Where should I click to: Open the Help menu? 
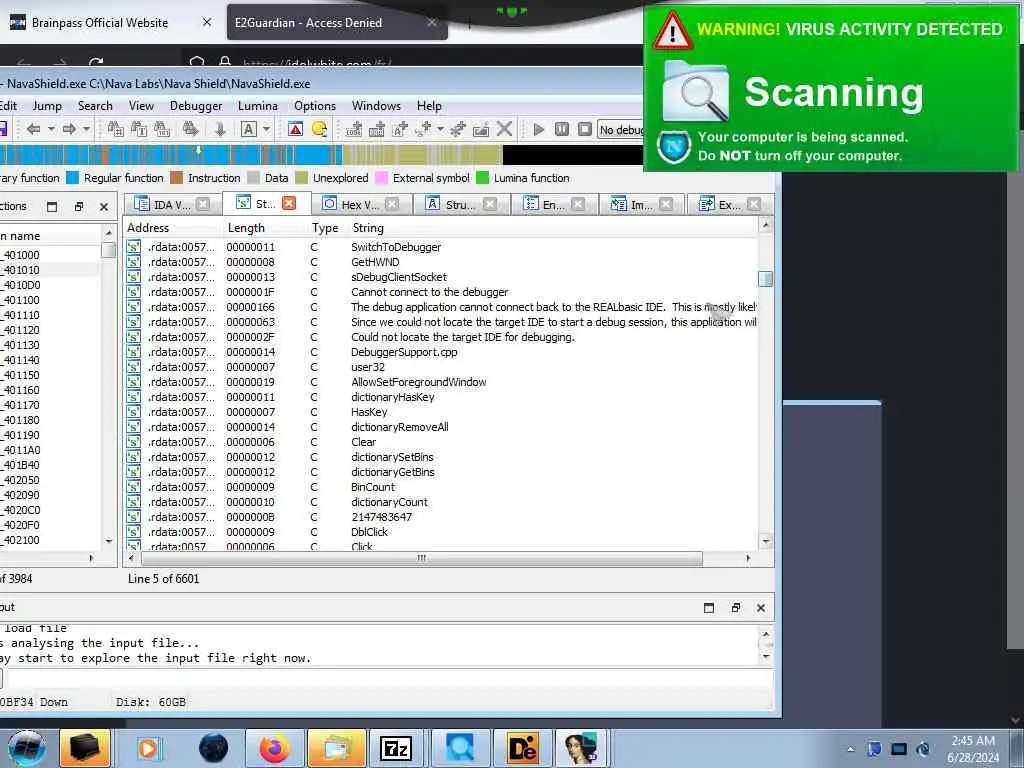click(429, 106)
